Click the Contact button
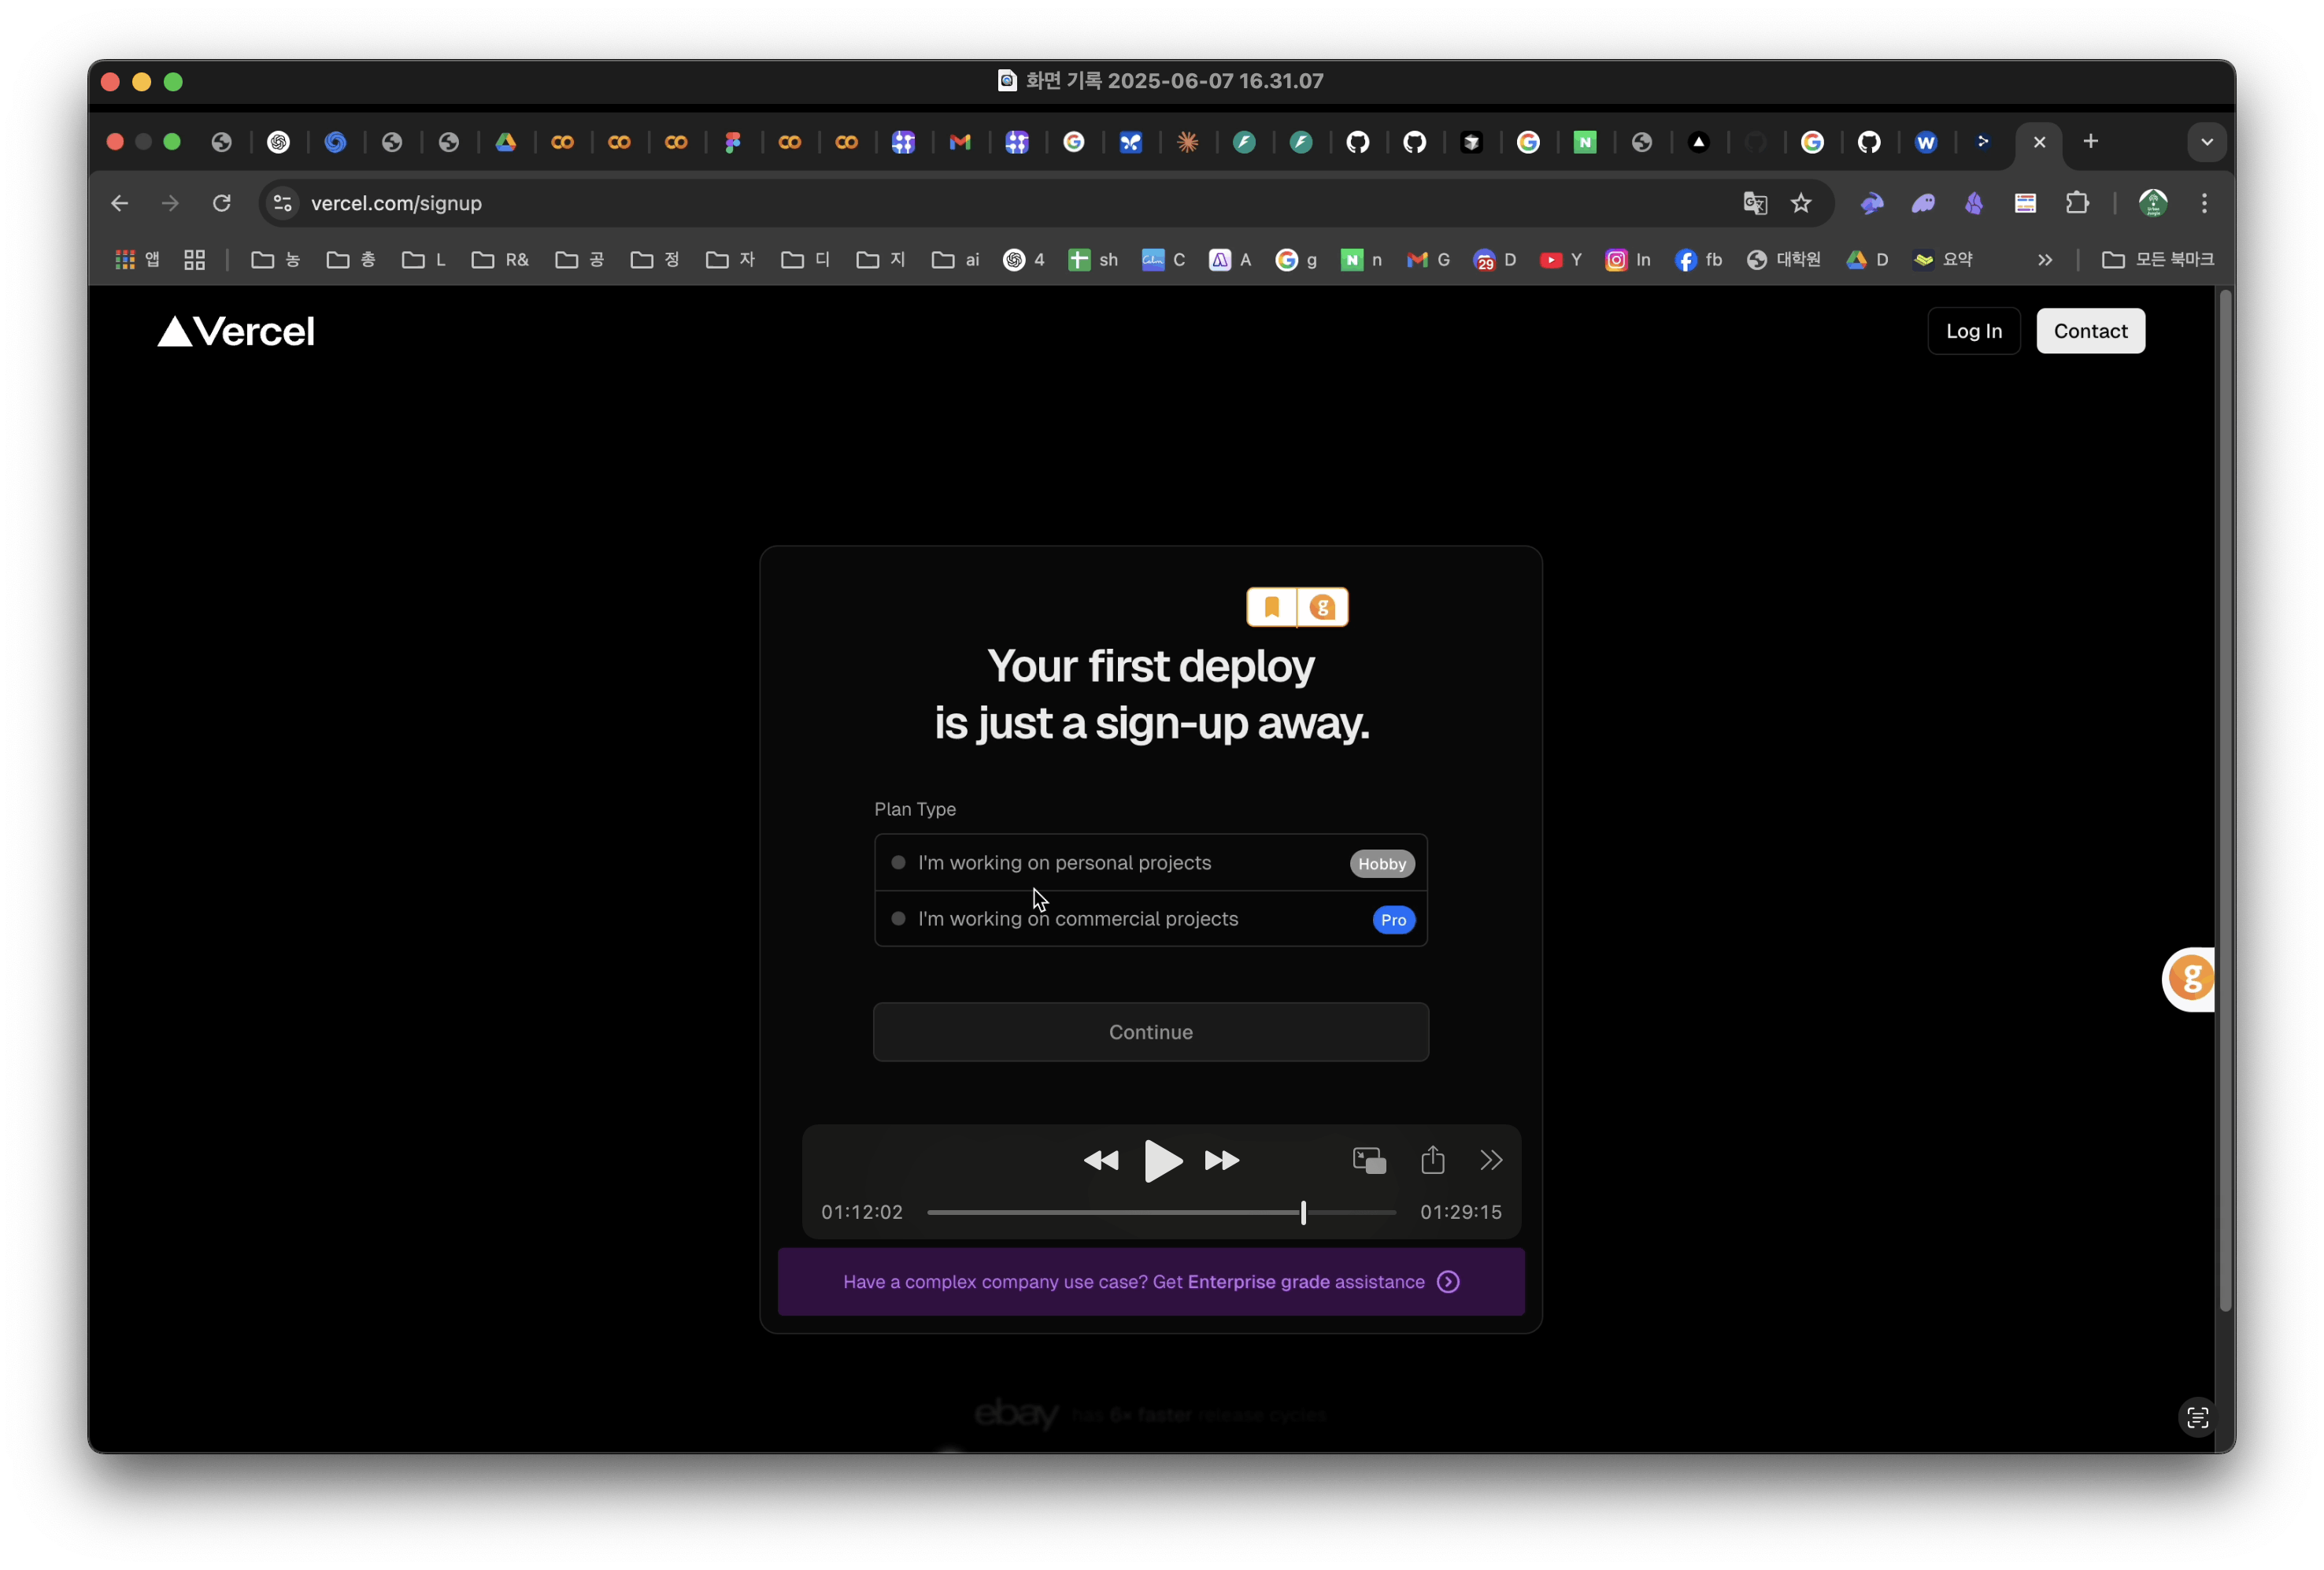The height and width of the screenshot is (1570, 2324). tap(2090, 331)
